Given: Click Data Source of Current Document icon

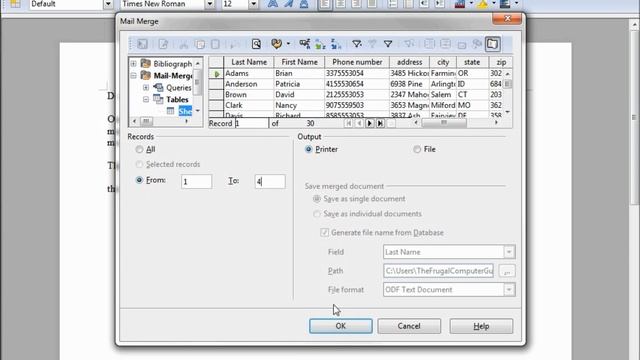Looking at the screenshot, I should point(476,44).
